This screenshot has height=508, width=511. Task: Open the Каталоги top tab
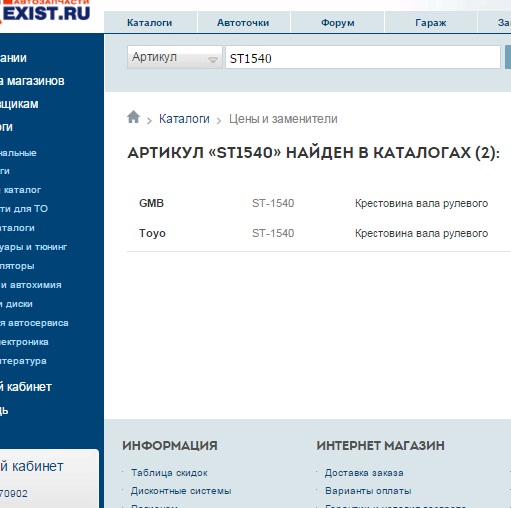(x=150, y=23)
